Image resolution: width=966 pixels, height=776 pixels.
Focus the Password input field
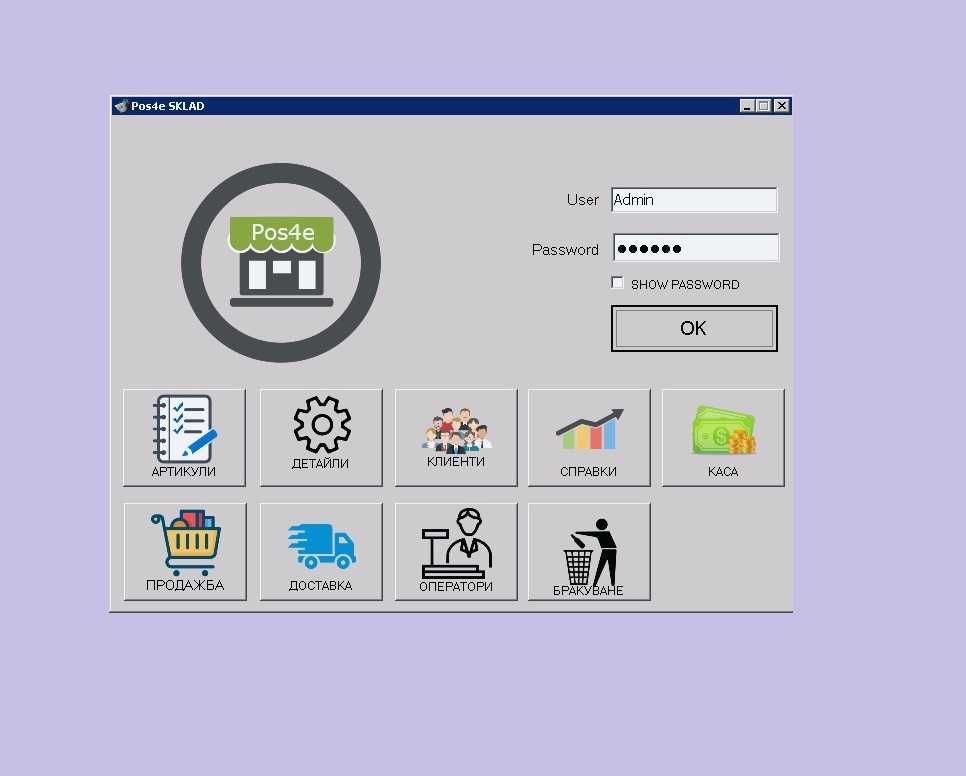point(696,248)
